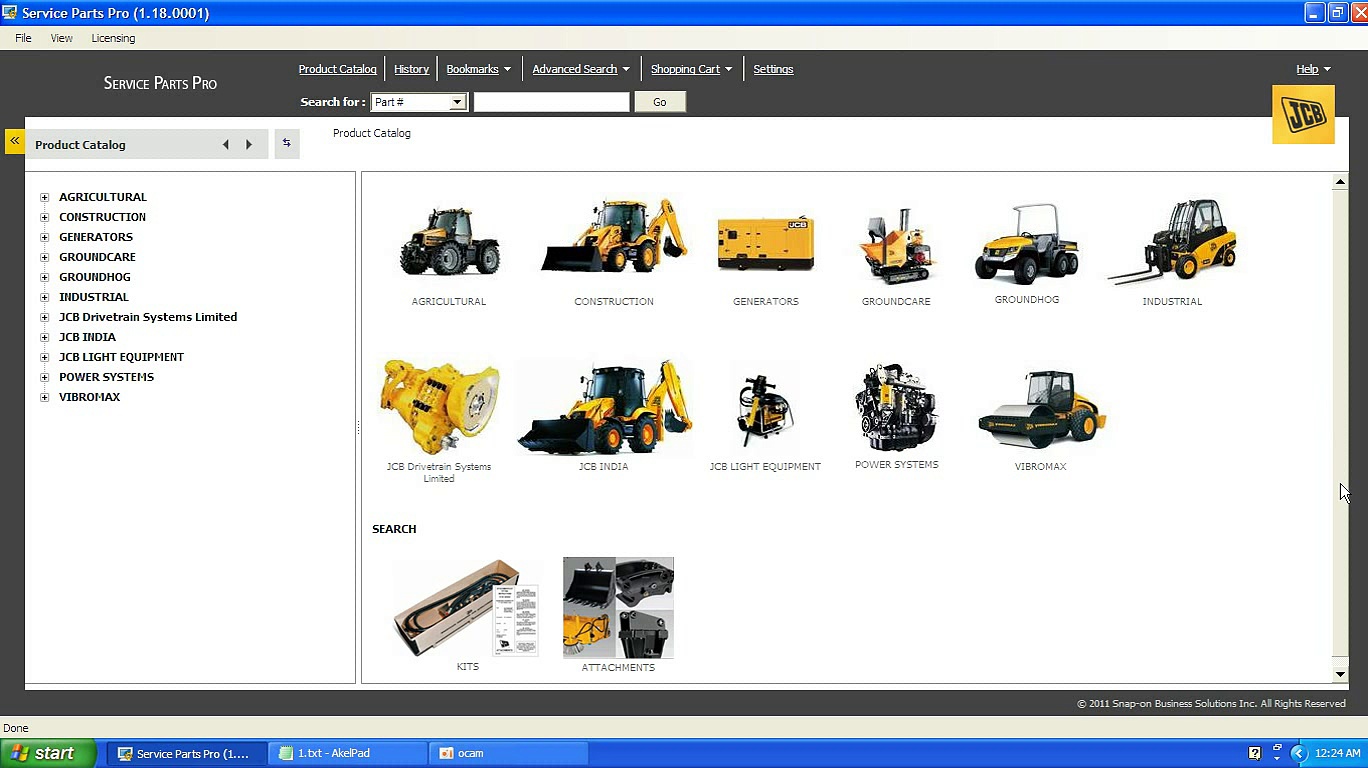Open the Power Systems engine image

click(x=897, y=407)
